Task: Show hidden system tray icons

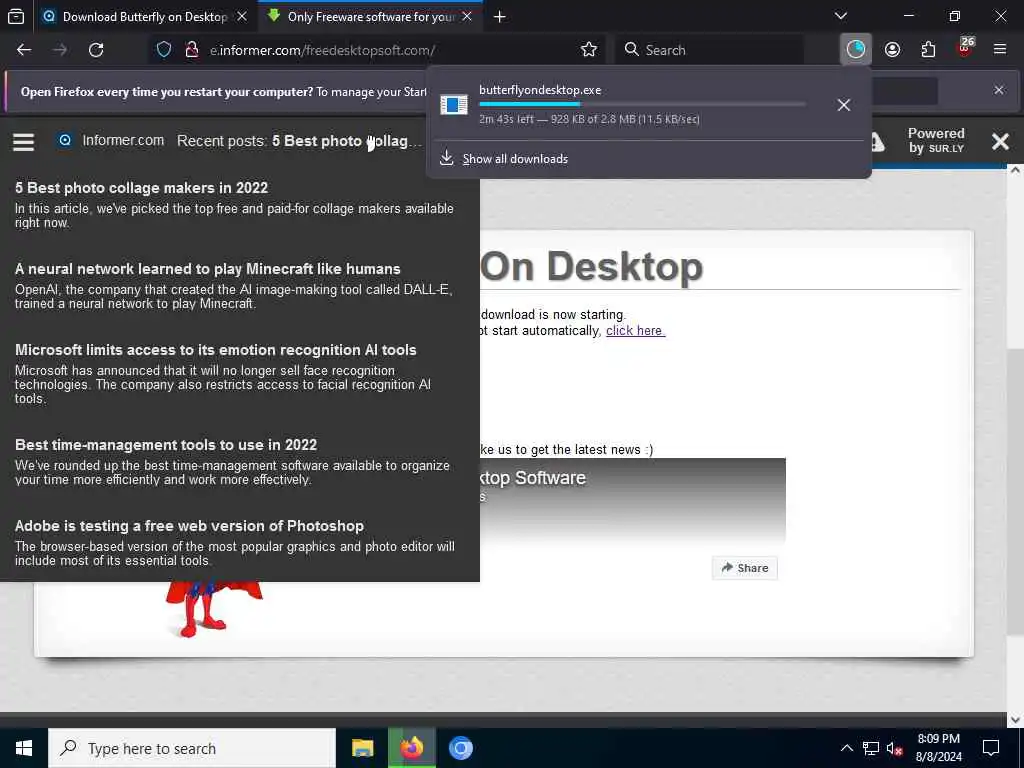Action: click(x=846, y=748)
